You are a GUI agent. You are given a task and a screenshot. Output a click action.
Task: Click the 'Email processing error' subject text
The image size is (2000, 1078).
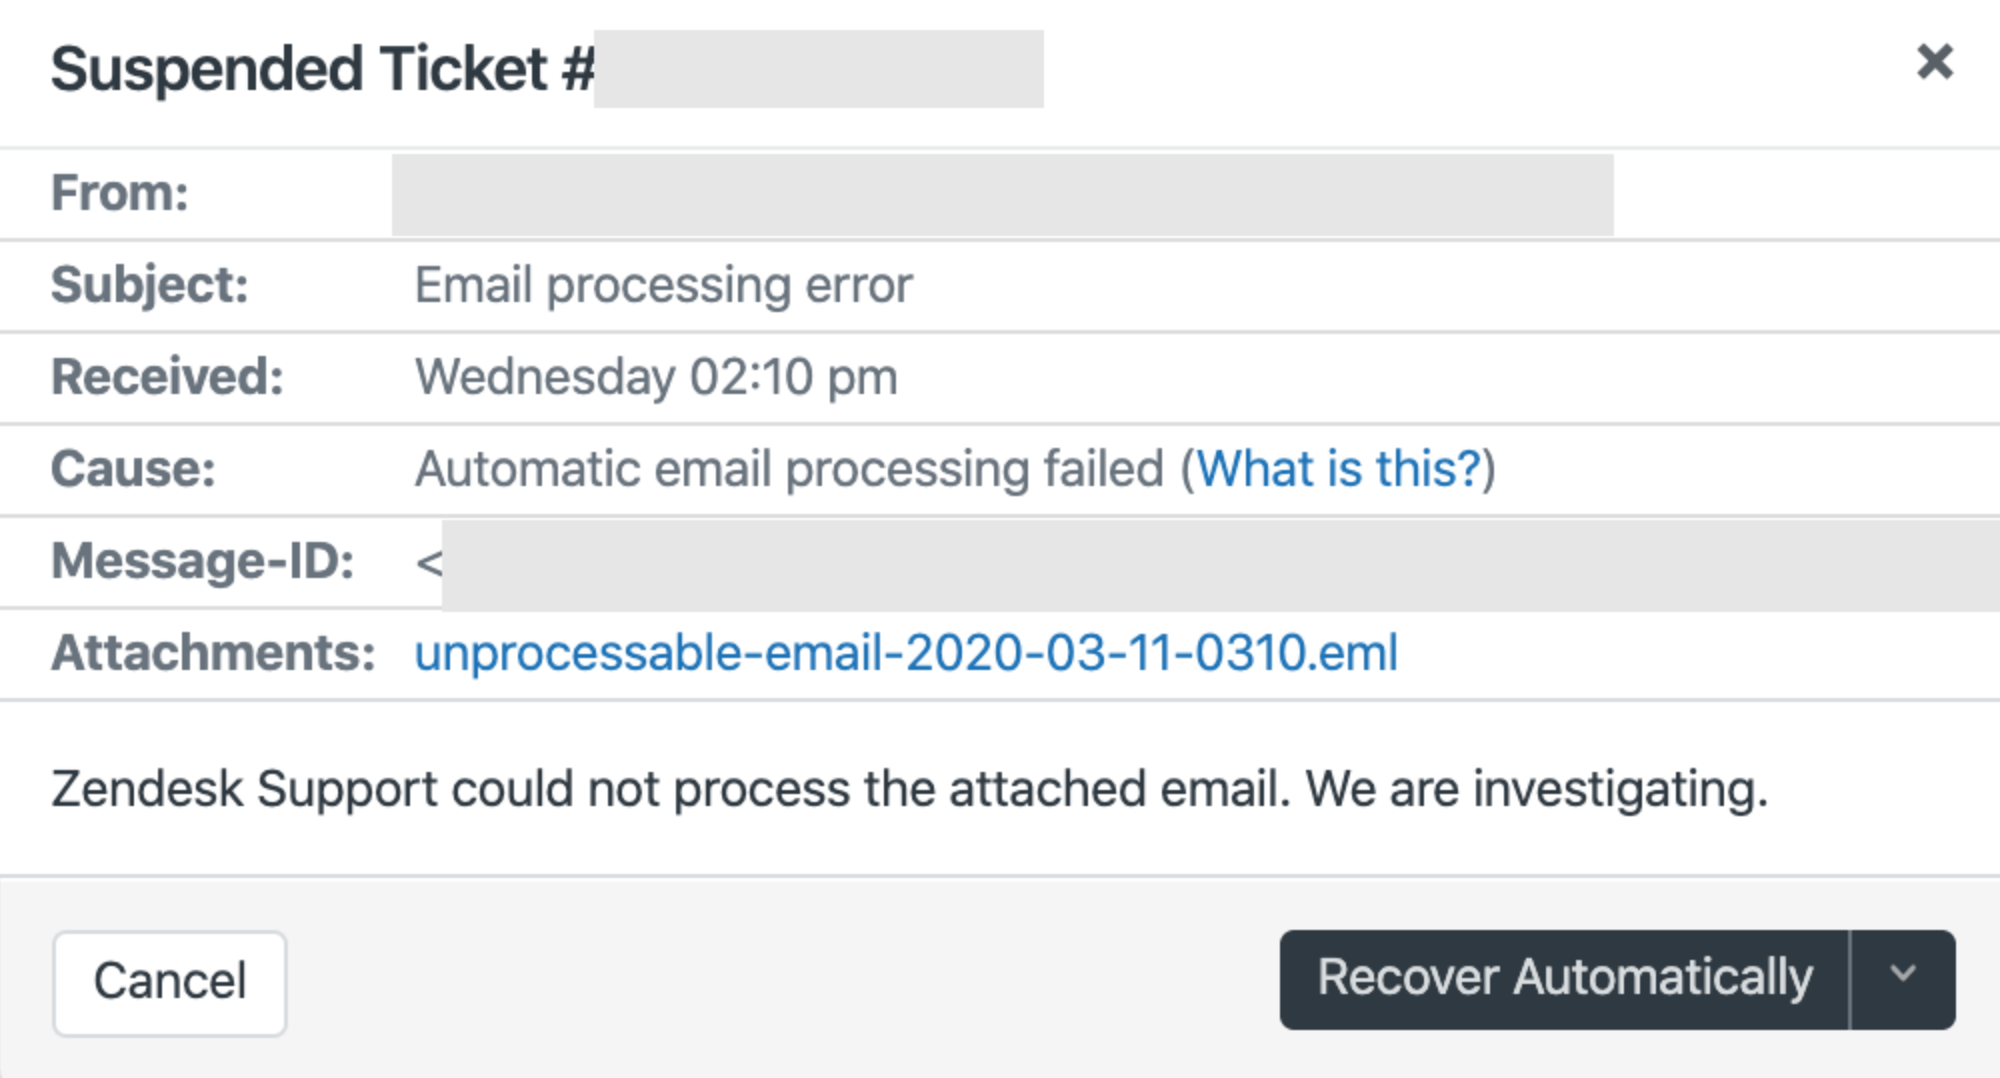(663, 285)
